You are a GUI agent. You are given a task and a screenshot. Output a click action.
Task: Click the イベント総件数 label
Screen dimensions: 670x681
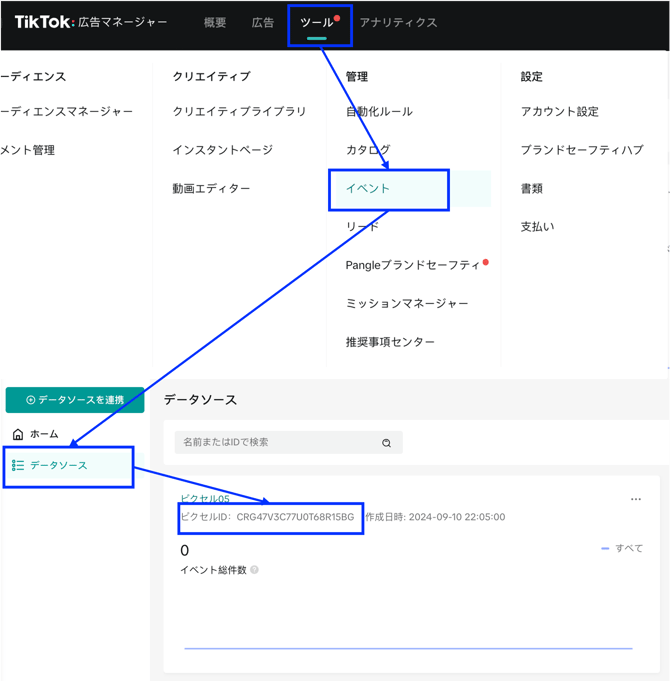(x=213, y=570)
